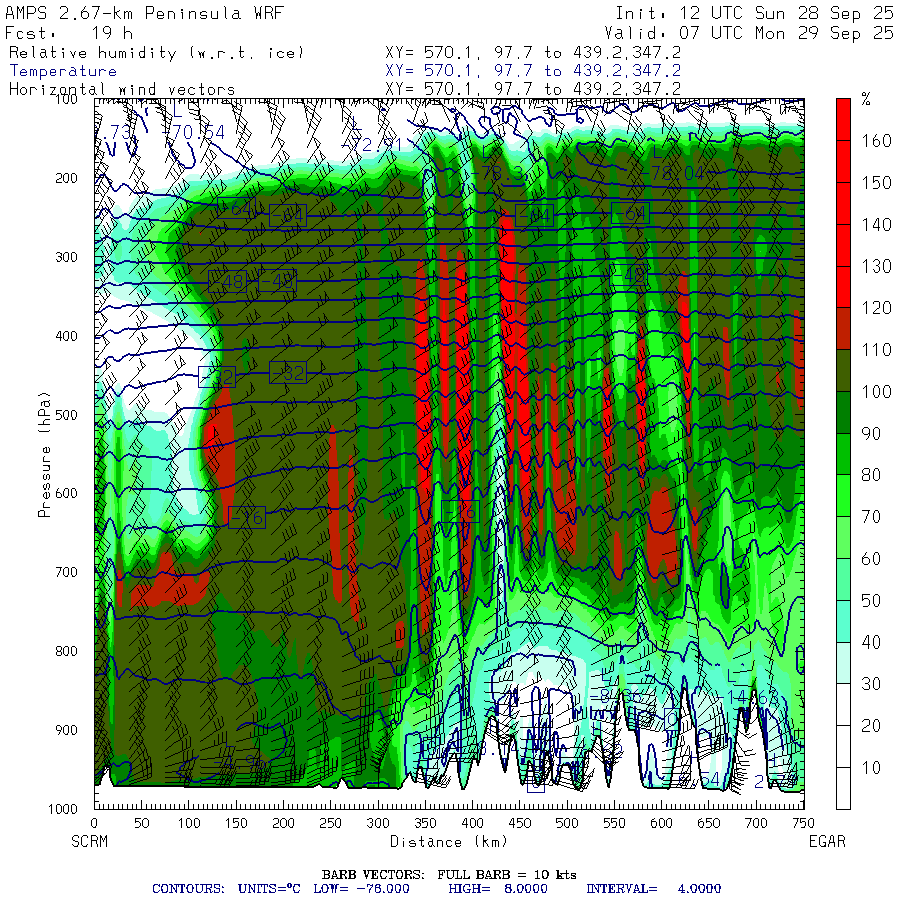Pick the green segment between 80 and 90
The width and height of the screenshot is (900, 900).
tap(843, 454)
